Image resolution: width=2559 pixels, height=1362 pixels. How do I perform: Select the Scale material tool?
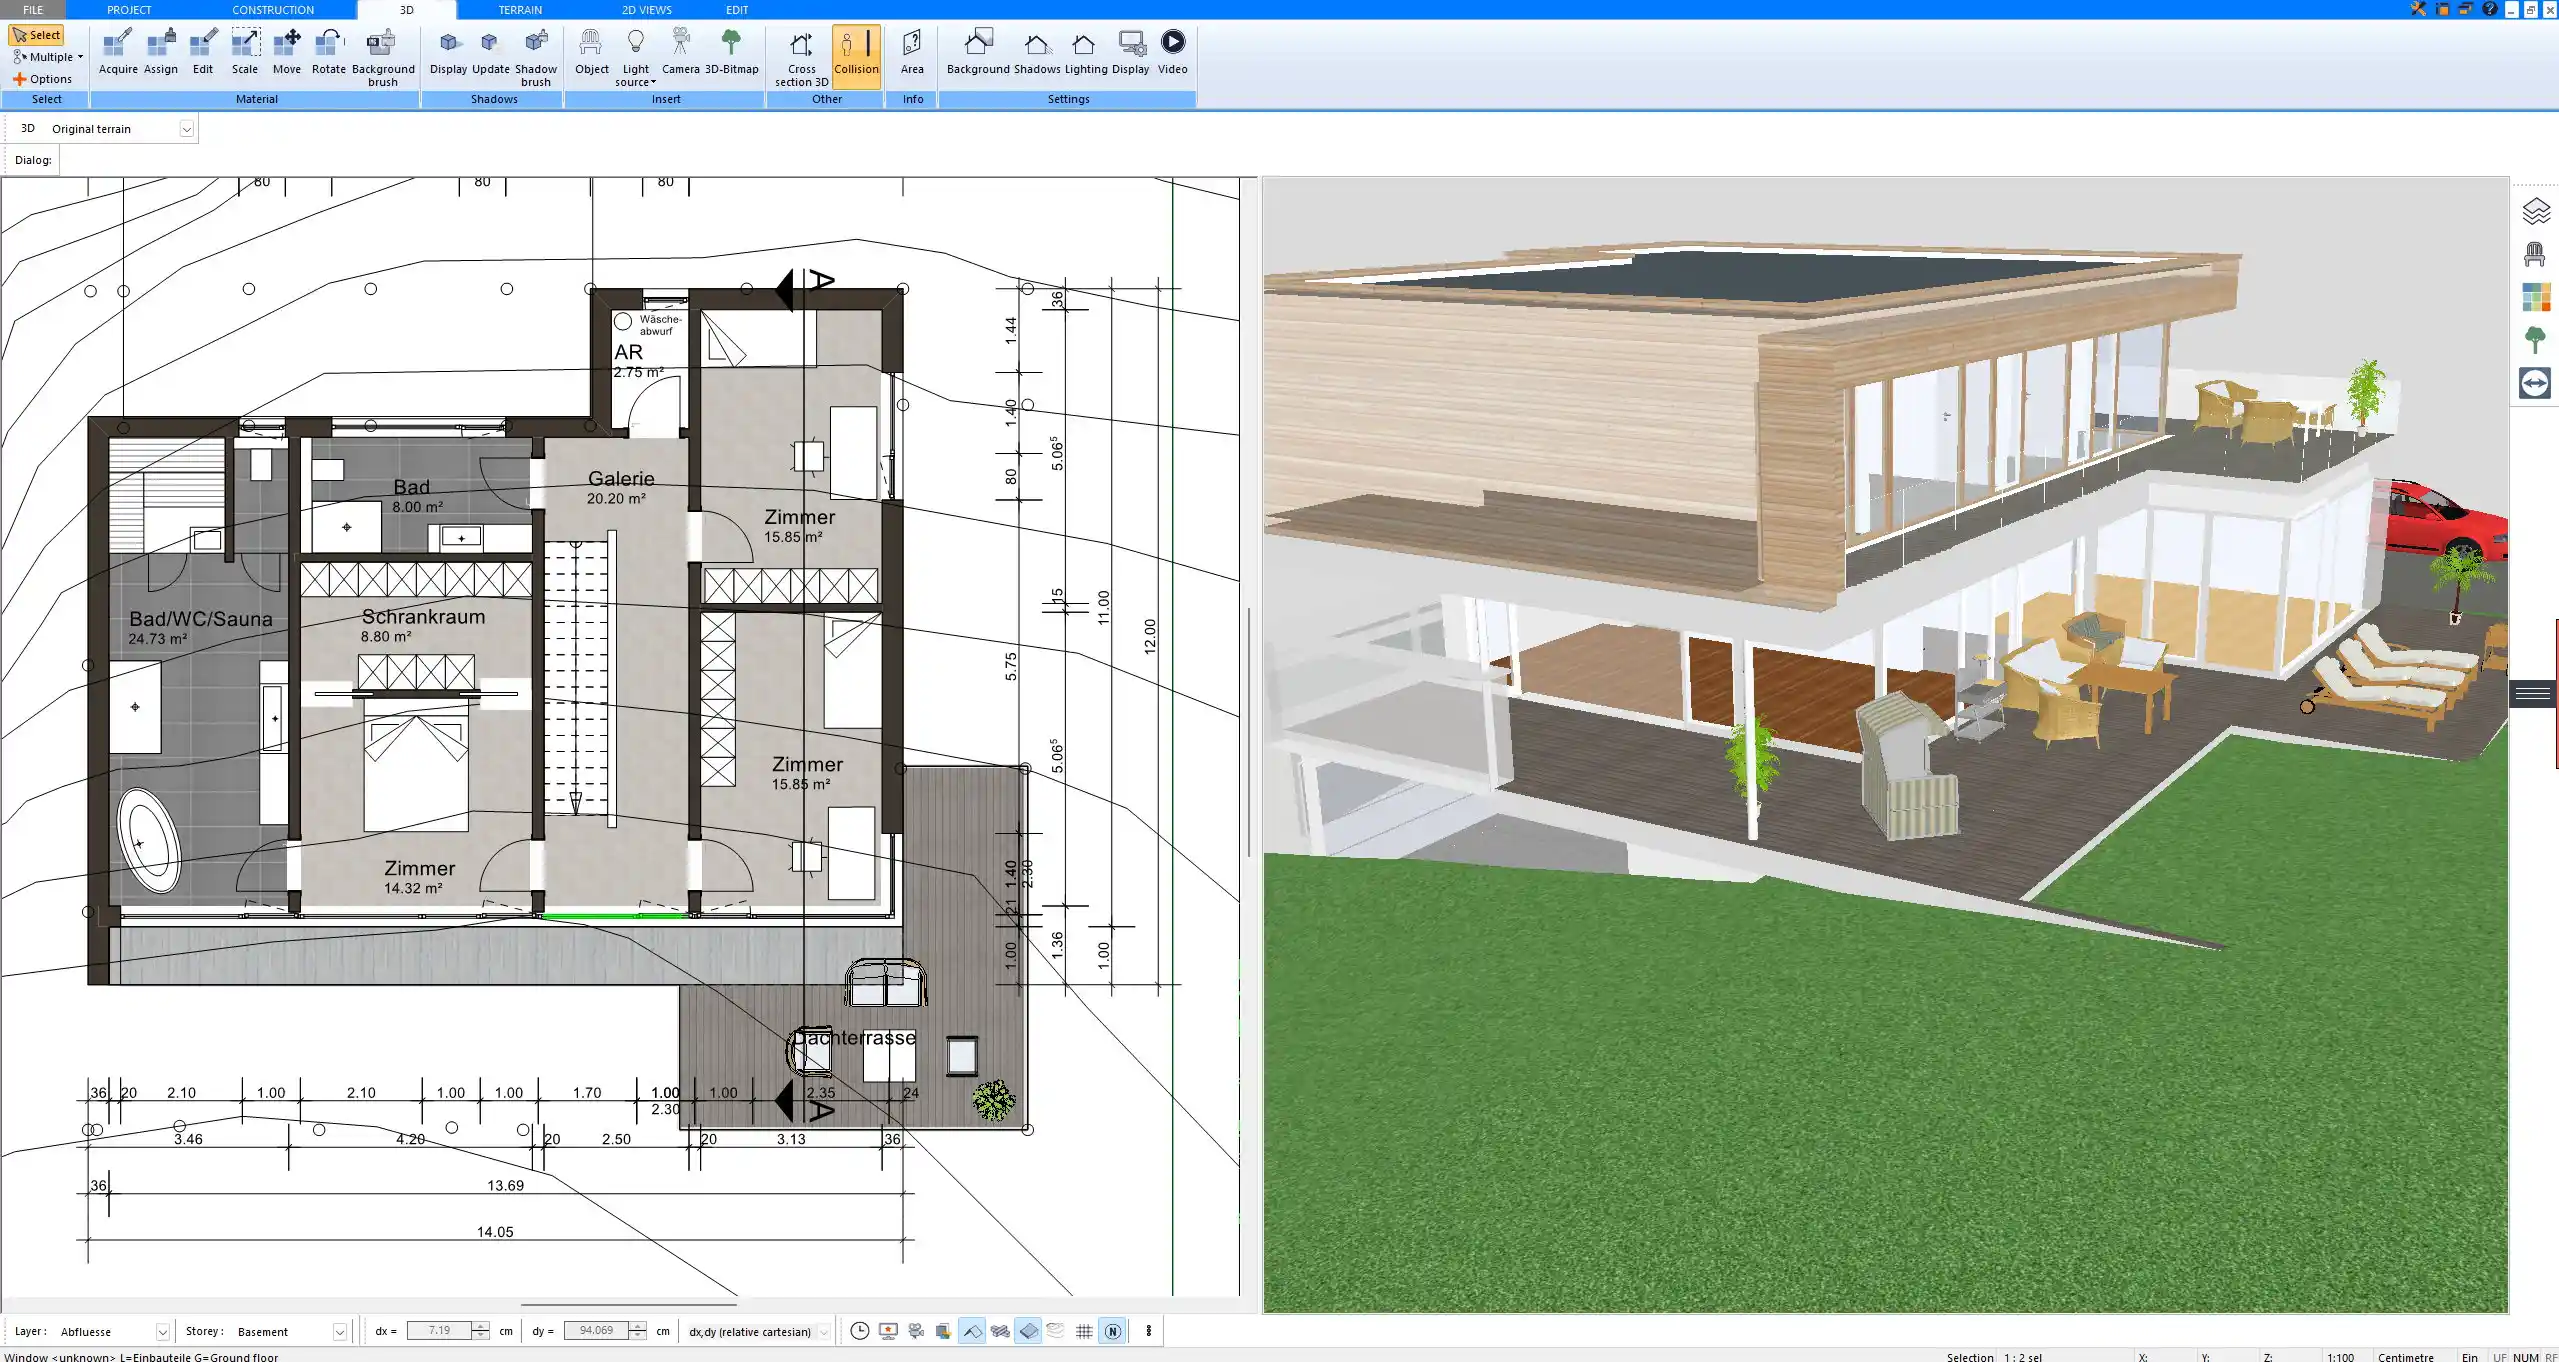coord(245,52)
